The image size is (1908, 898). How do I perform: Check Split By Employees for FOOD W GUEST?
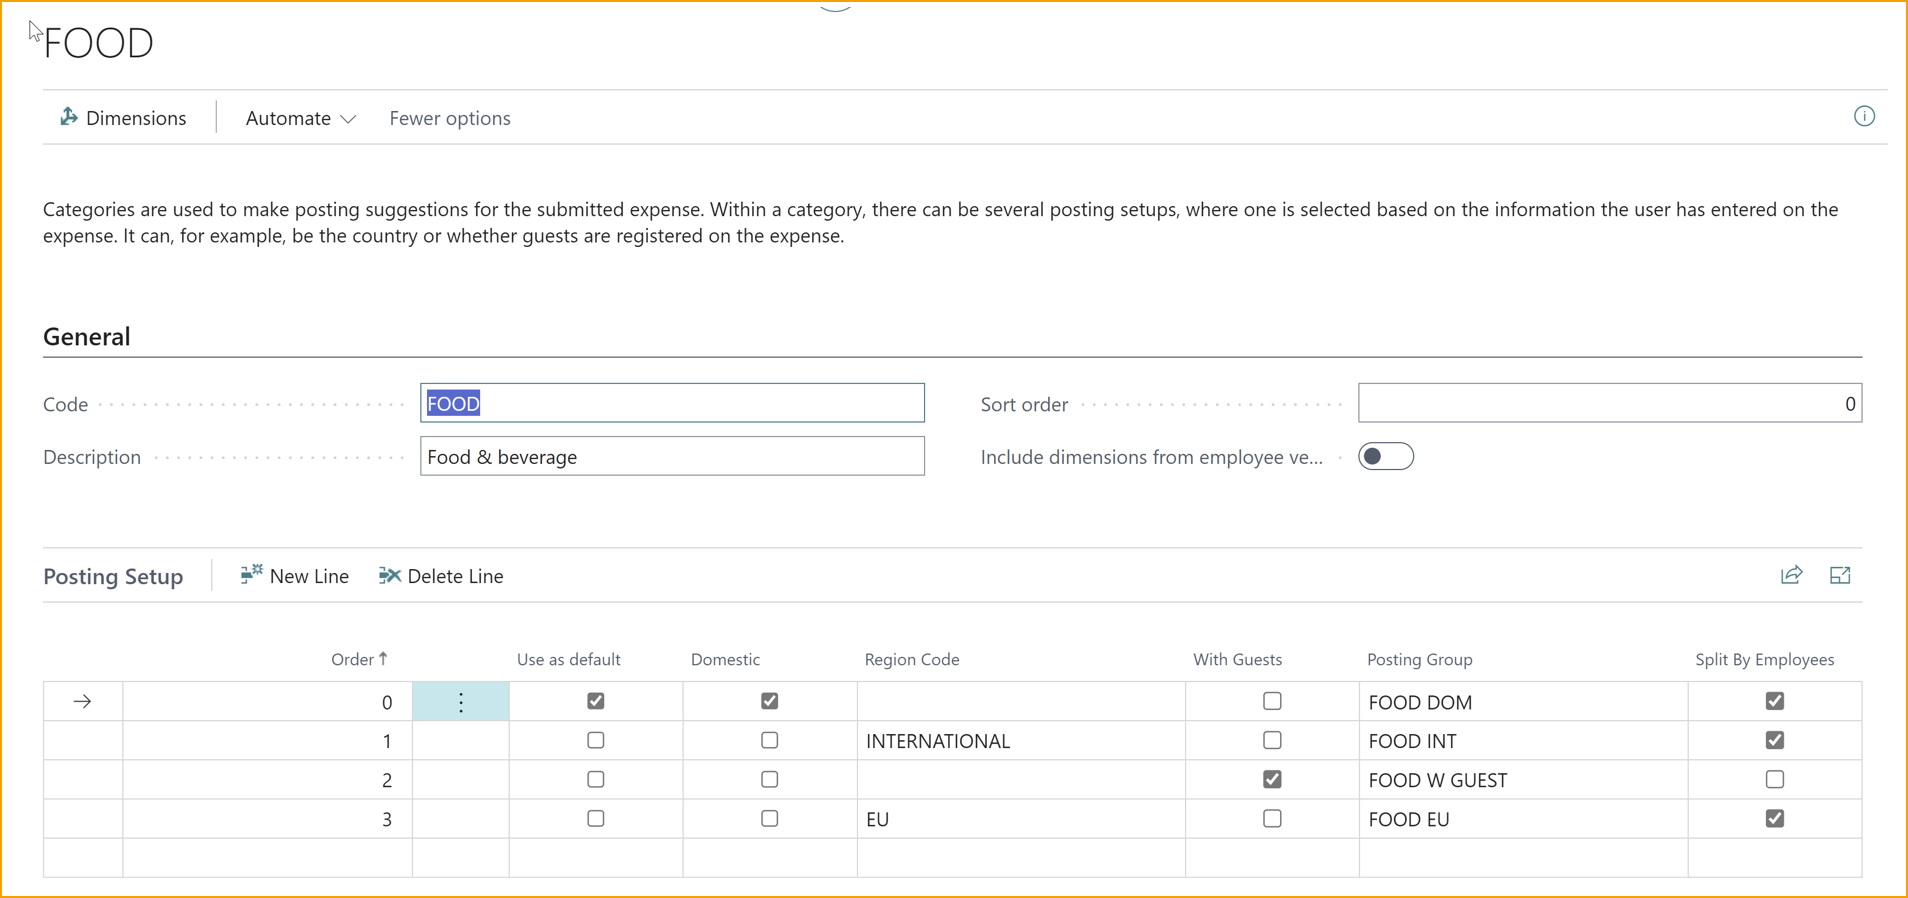(1775, 779)
